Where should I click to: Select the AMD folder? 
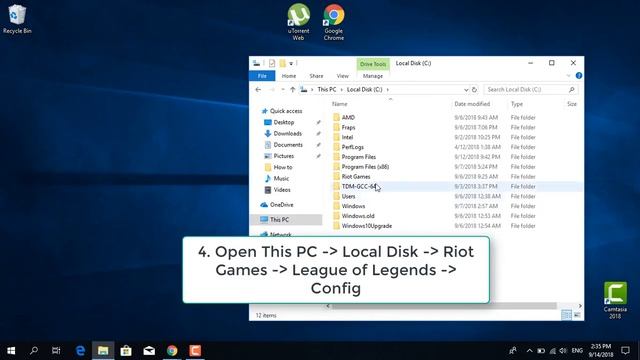click(x=348, y=118)
